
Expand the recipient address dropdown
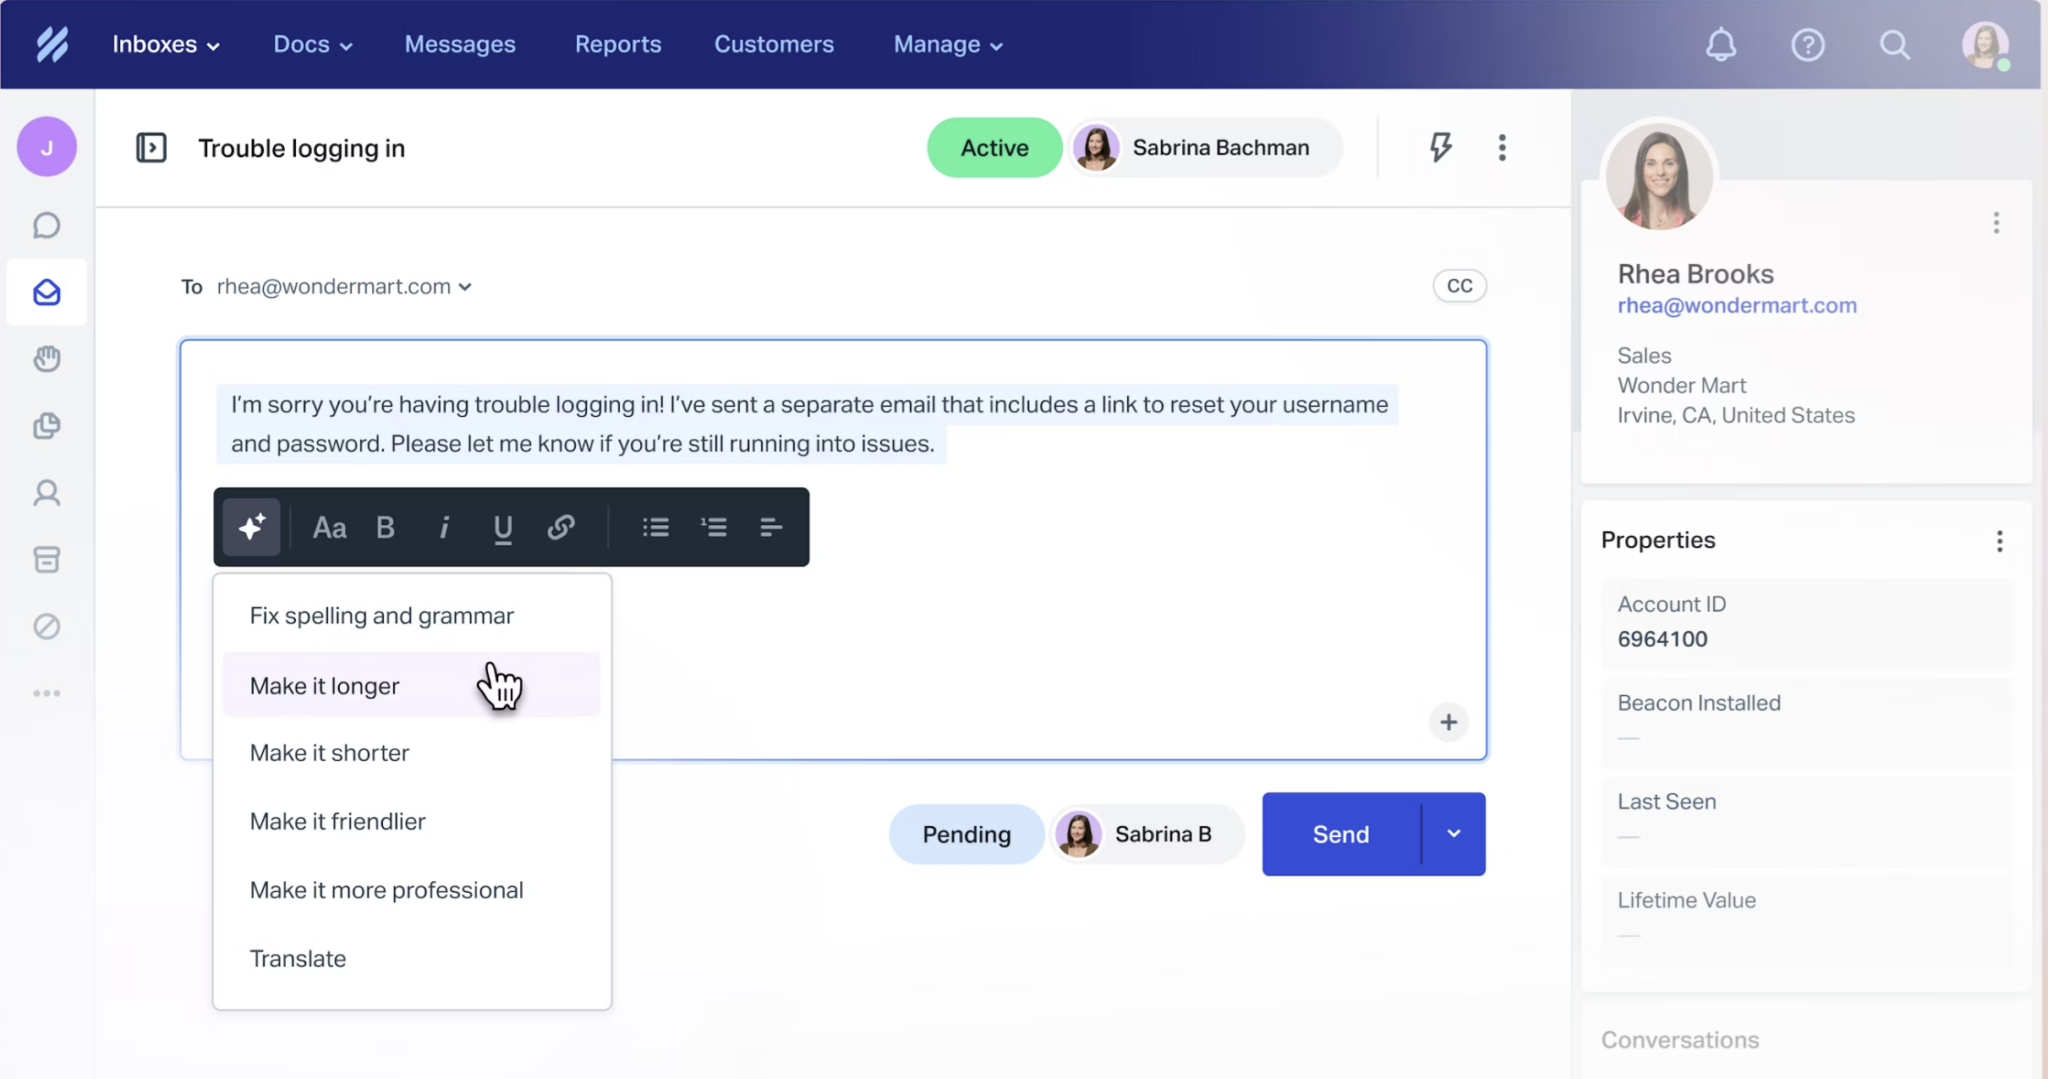(x=466, y=286)
